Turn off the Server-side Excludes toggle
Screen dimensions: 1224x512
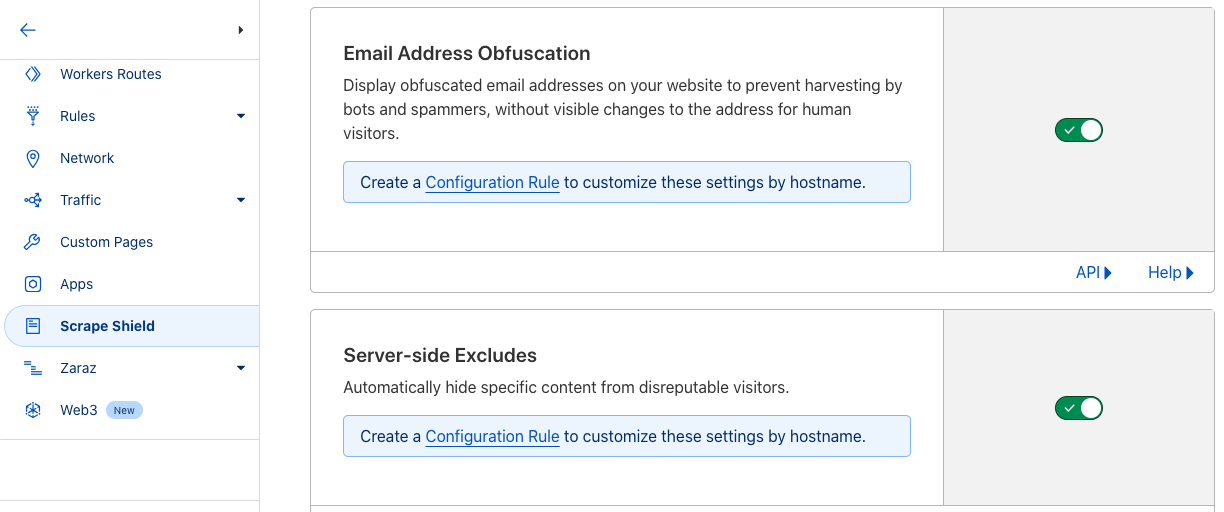[1078, 408]
